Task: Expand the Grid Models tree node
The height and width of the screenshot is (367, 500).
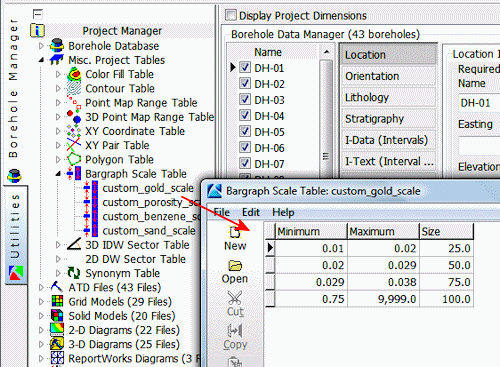Action: point(41,302)
